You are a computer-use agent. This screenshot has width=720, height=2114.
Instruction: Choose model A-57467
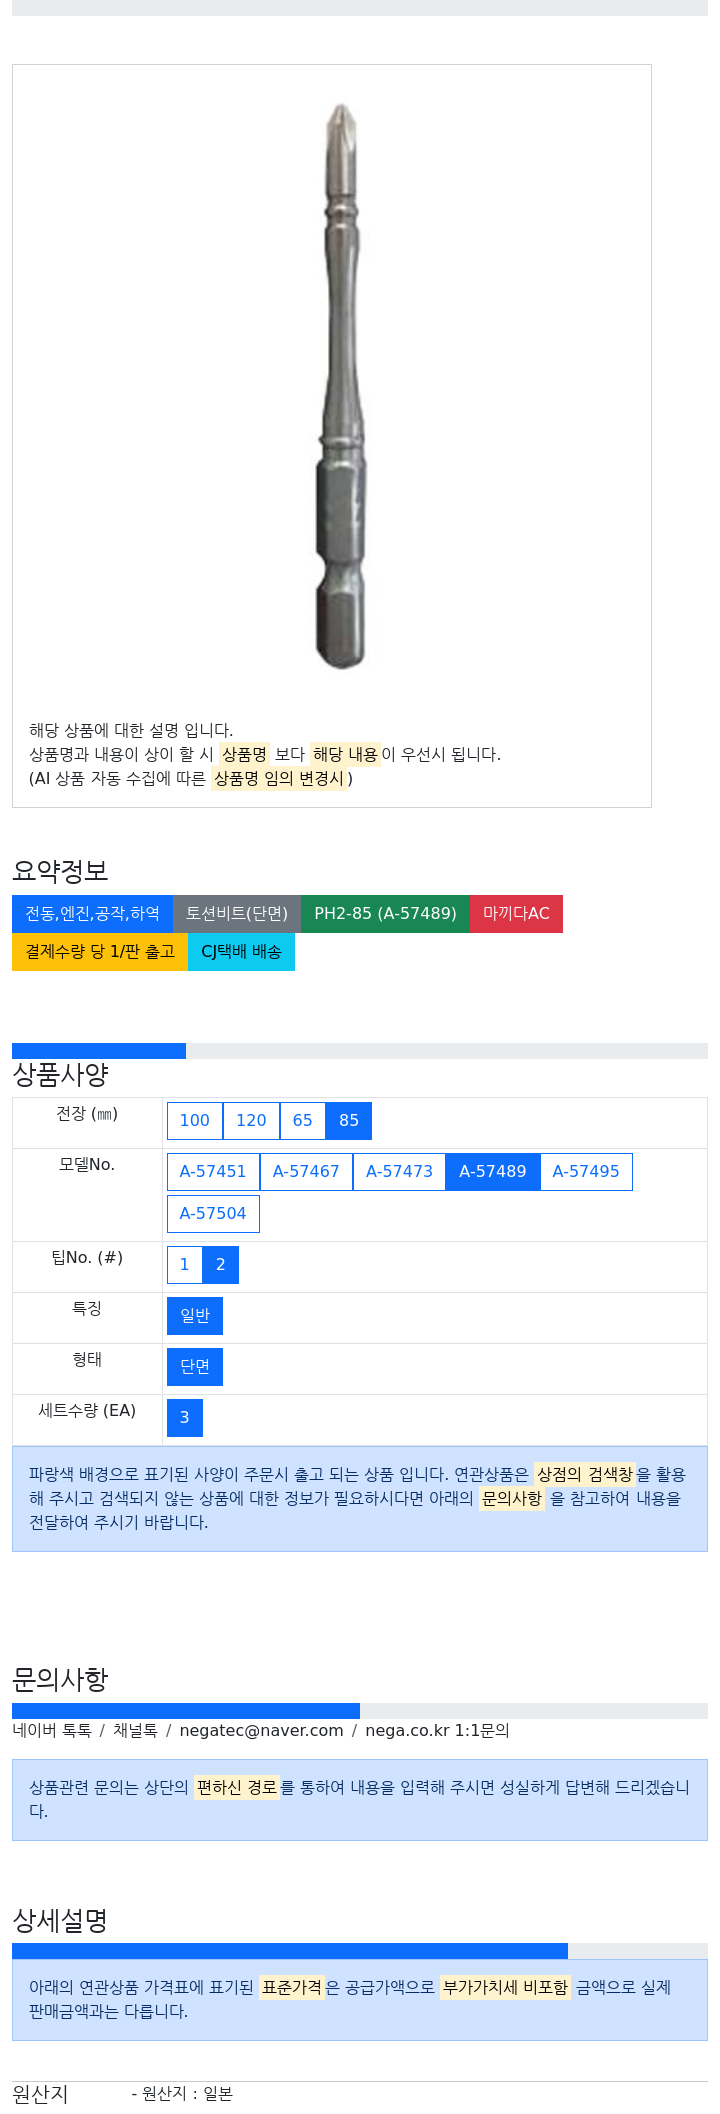(306, 1172)
